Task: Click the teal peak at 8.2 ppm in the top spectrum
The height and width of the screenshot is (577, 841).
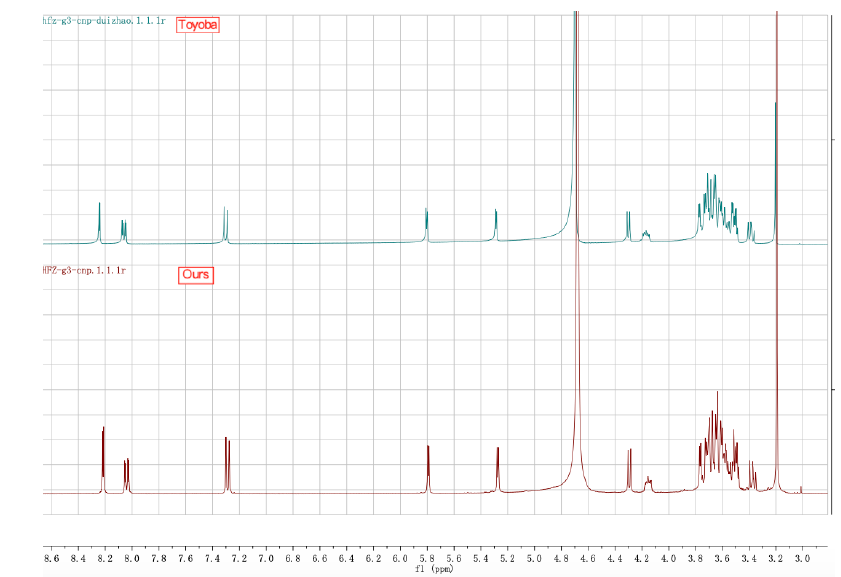Action: [x=100, y=222]
